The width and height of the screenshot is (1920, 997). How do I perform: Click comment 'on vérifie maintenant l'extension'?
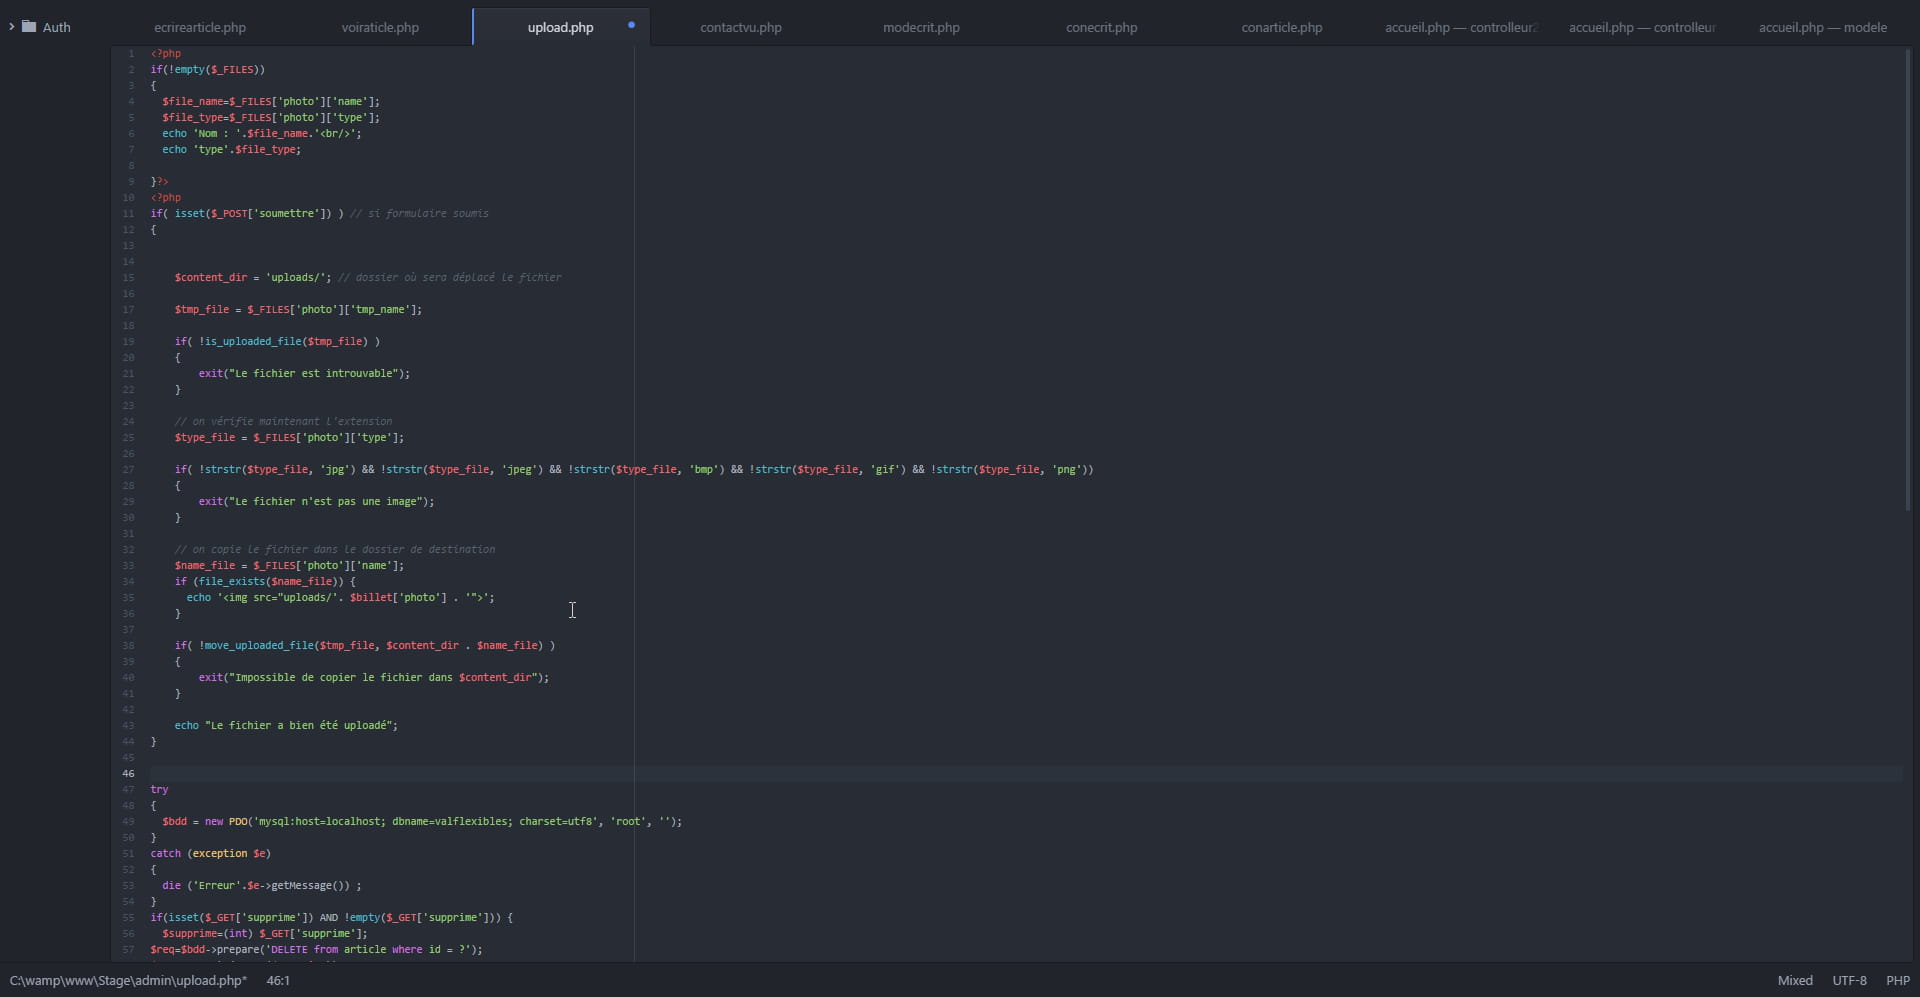tap(283, 421)
